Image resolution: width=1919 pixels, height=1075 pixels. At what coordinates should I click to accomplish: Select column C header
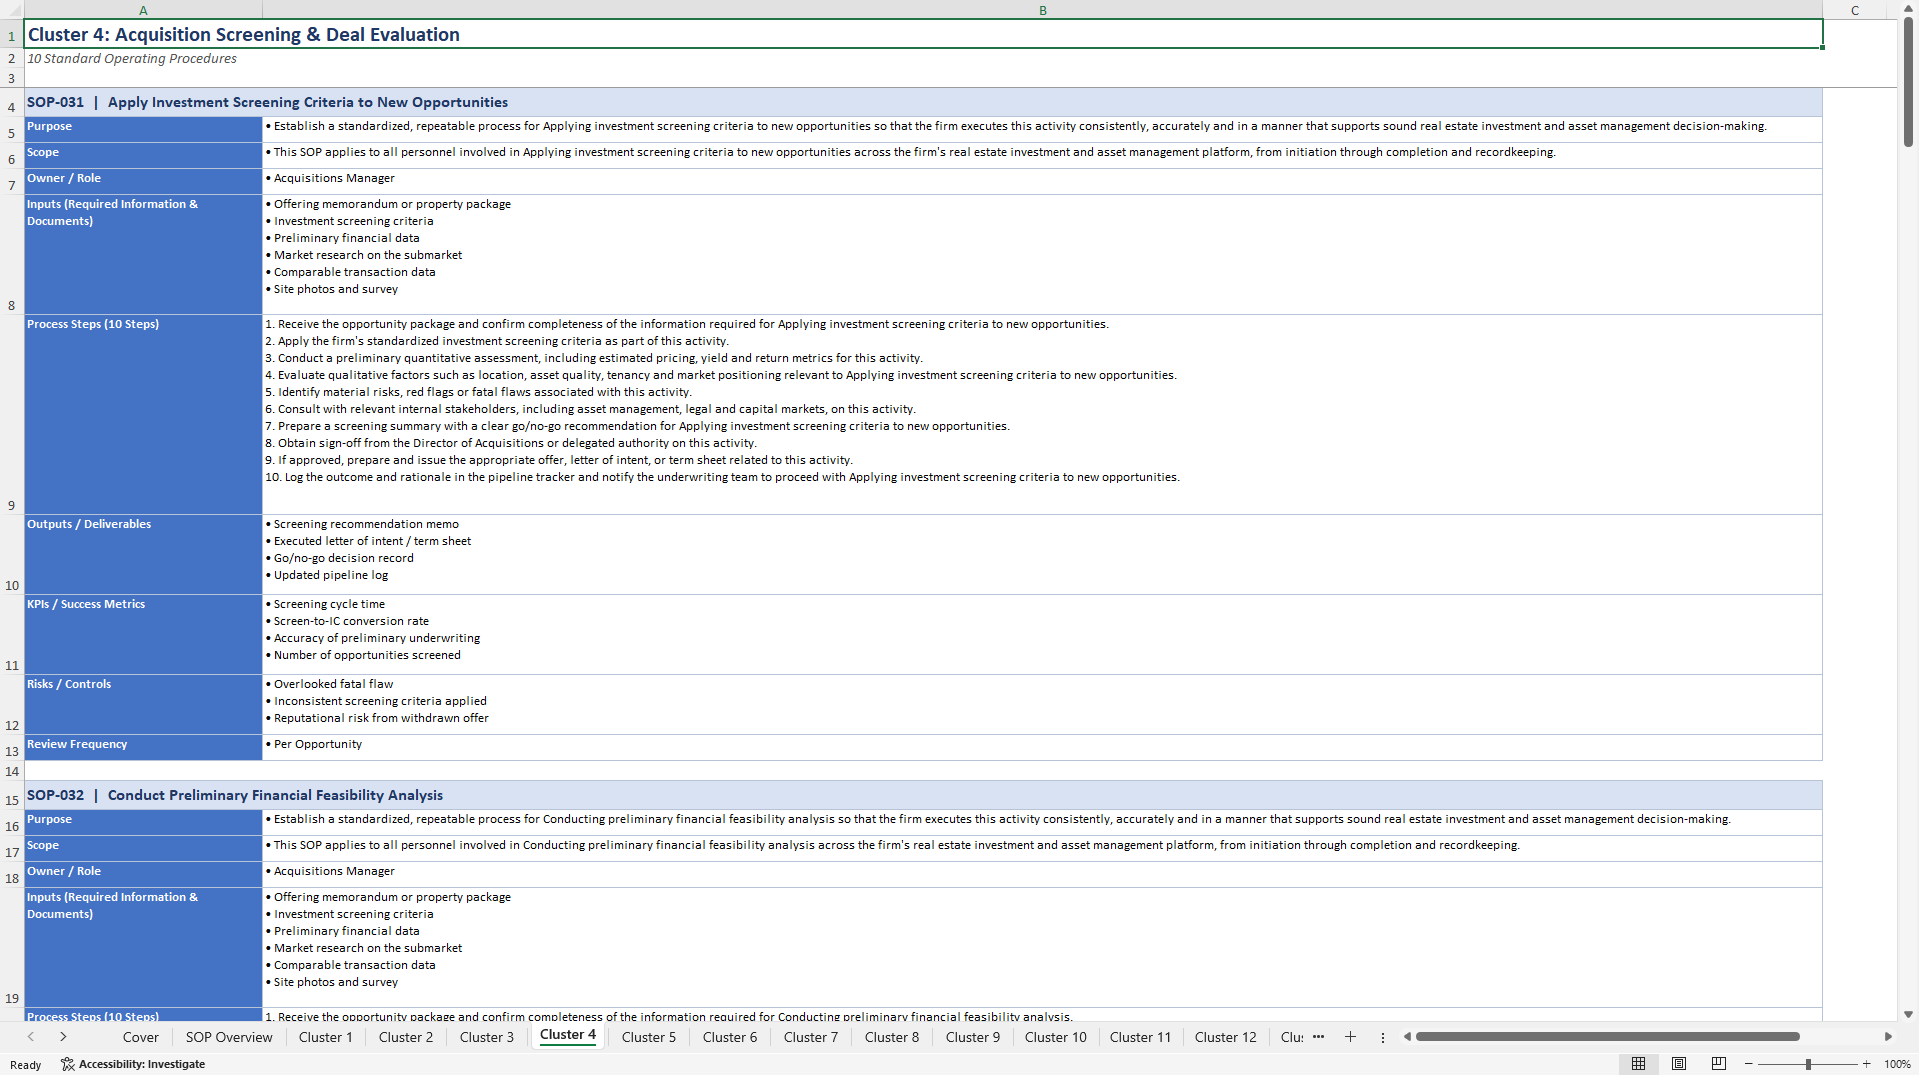(x=1855, y=10)
